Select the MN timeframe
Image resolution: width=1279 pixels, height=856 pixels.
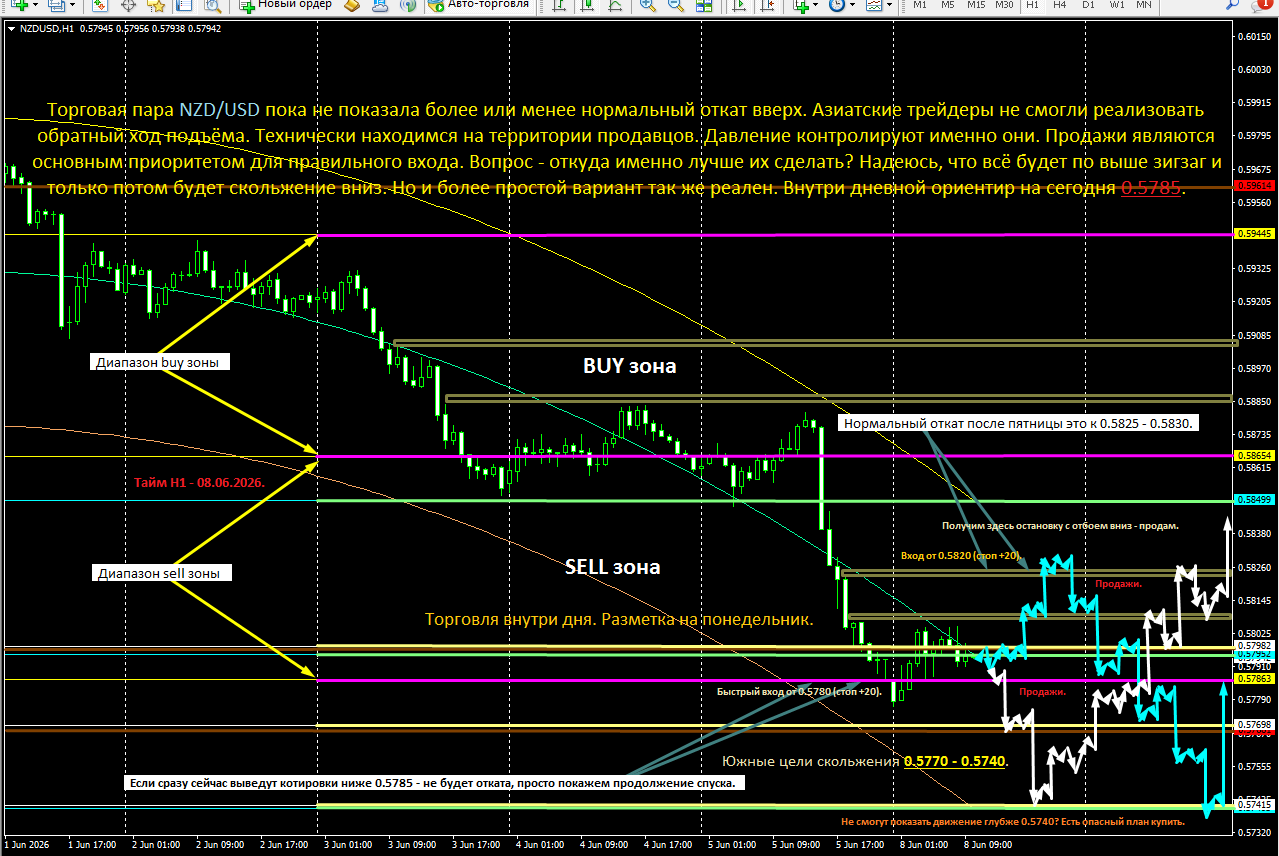[x=1144, y=5]
